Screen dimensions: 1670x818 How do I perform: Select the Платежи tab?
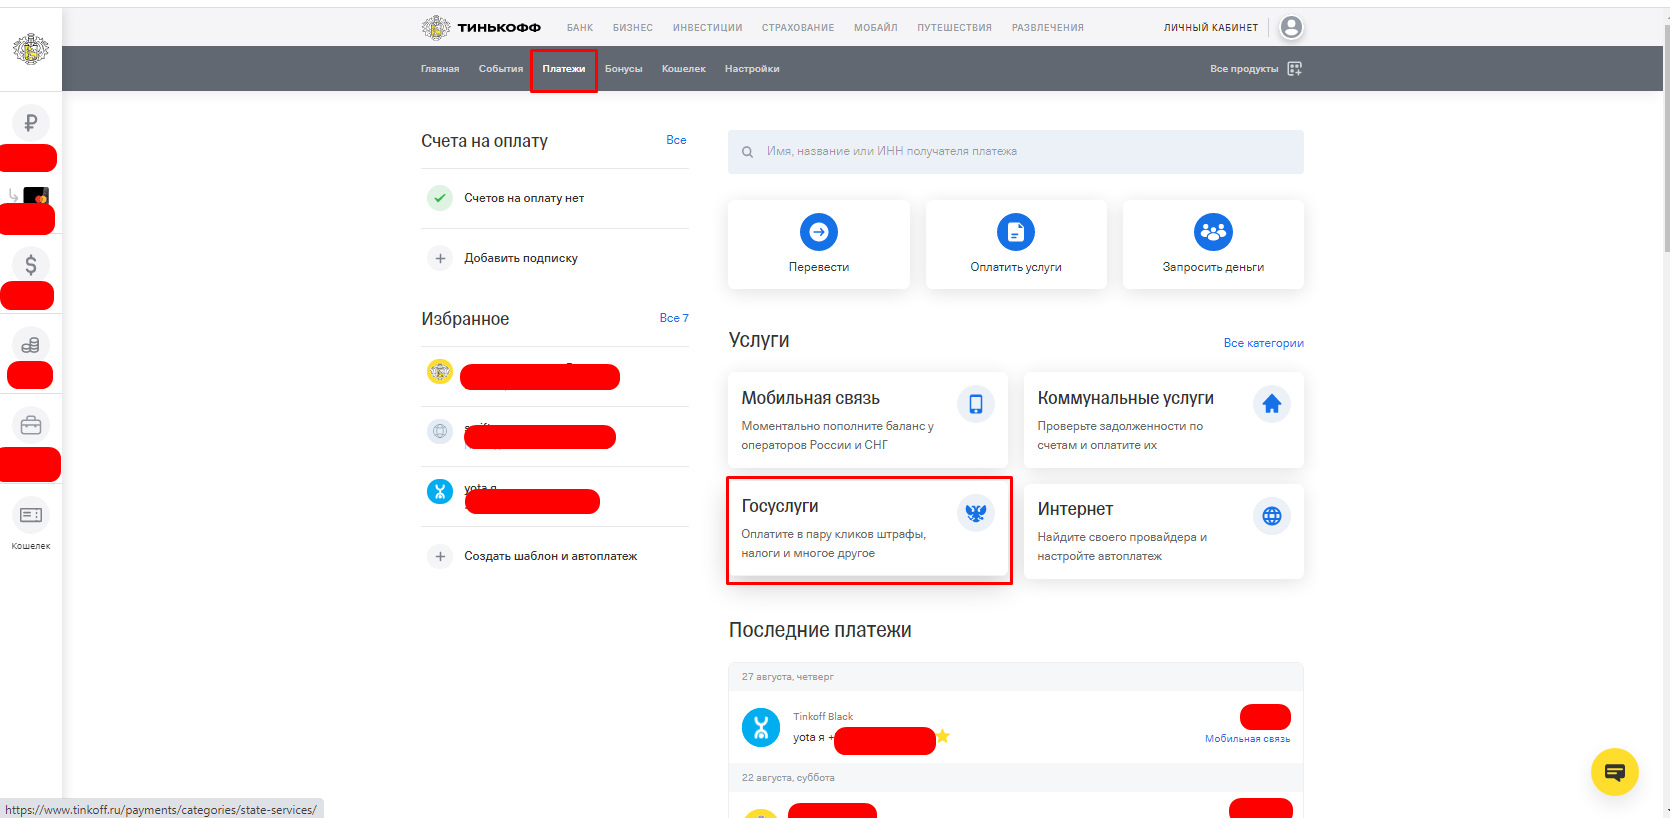(564, 69)
